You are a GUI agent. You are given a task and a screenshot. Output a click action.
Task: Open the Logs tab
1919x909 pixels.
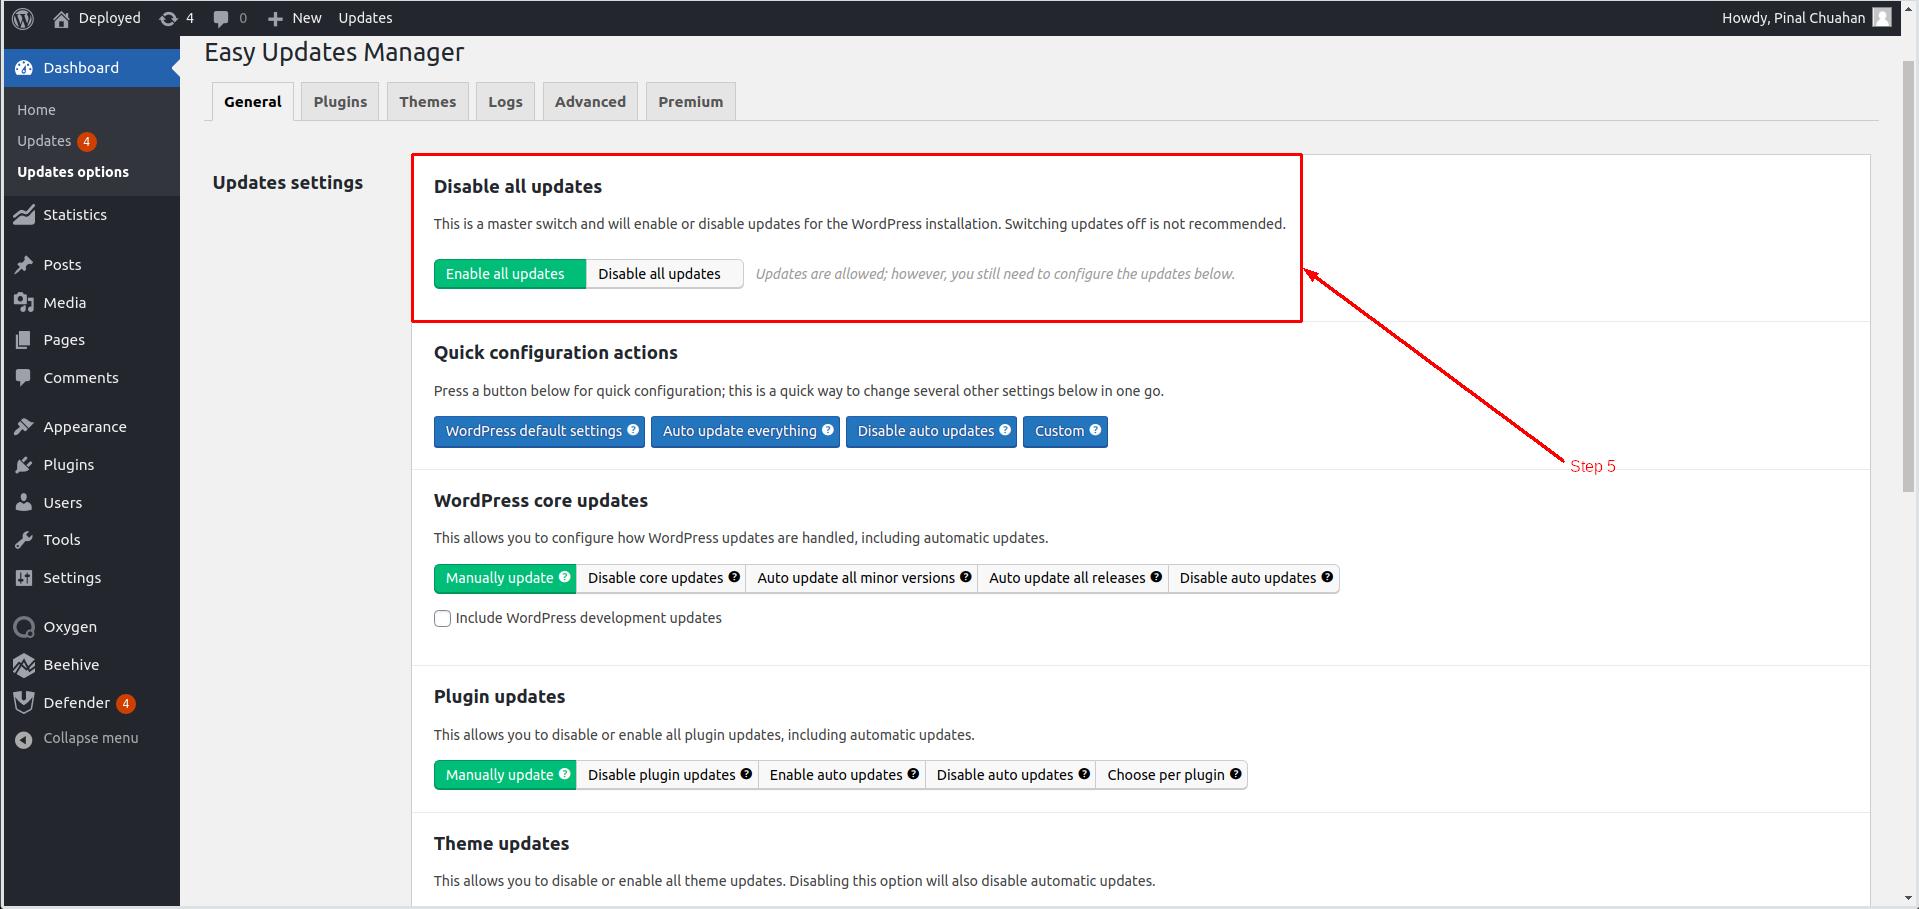tap(506, 102)
